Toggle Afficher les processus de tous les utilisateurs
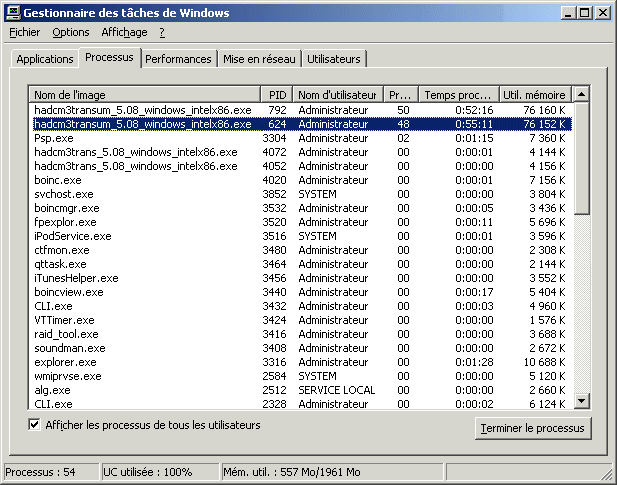Image resolution: width=617 pixels, height=485 pixels. click(x=35, y=425)
